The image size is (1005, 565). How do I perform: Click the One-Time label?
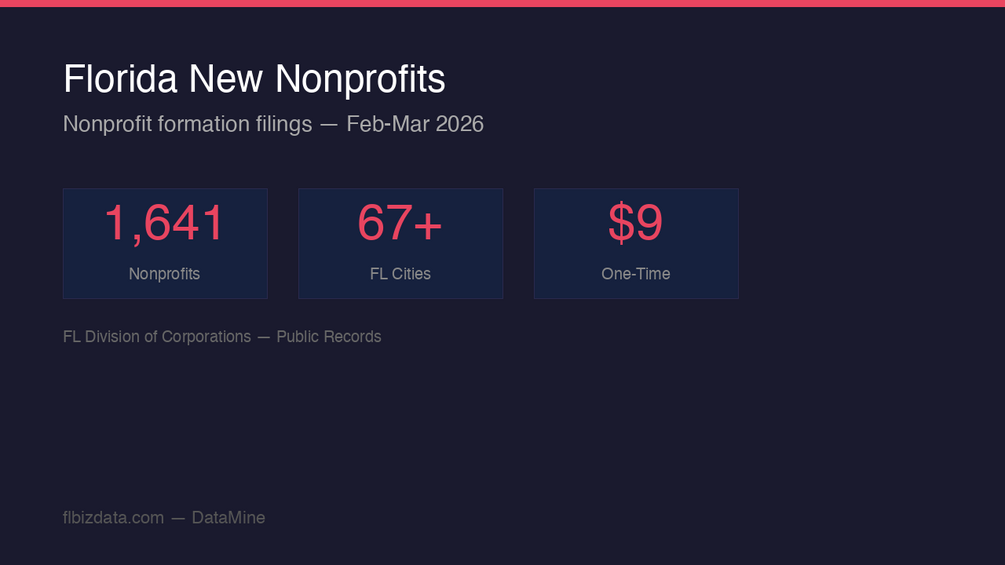(x=636, y=274)
